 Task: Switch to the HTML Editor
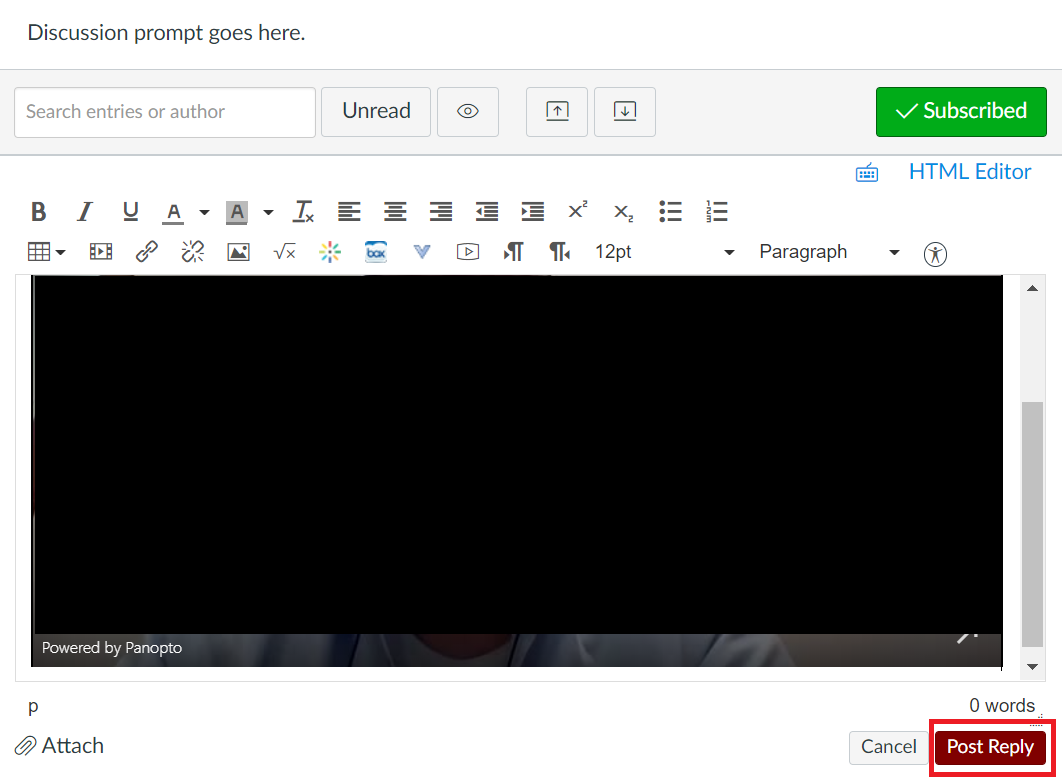pyautogui.click(x=969, y=172)
